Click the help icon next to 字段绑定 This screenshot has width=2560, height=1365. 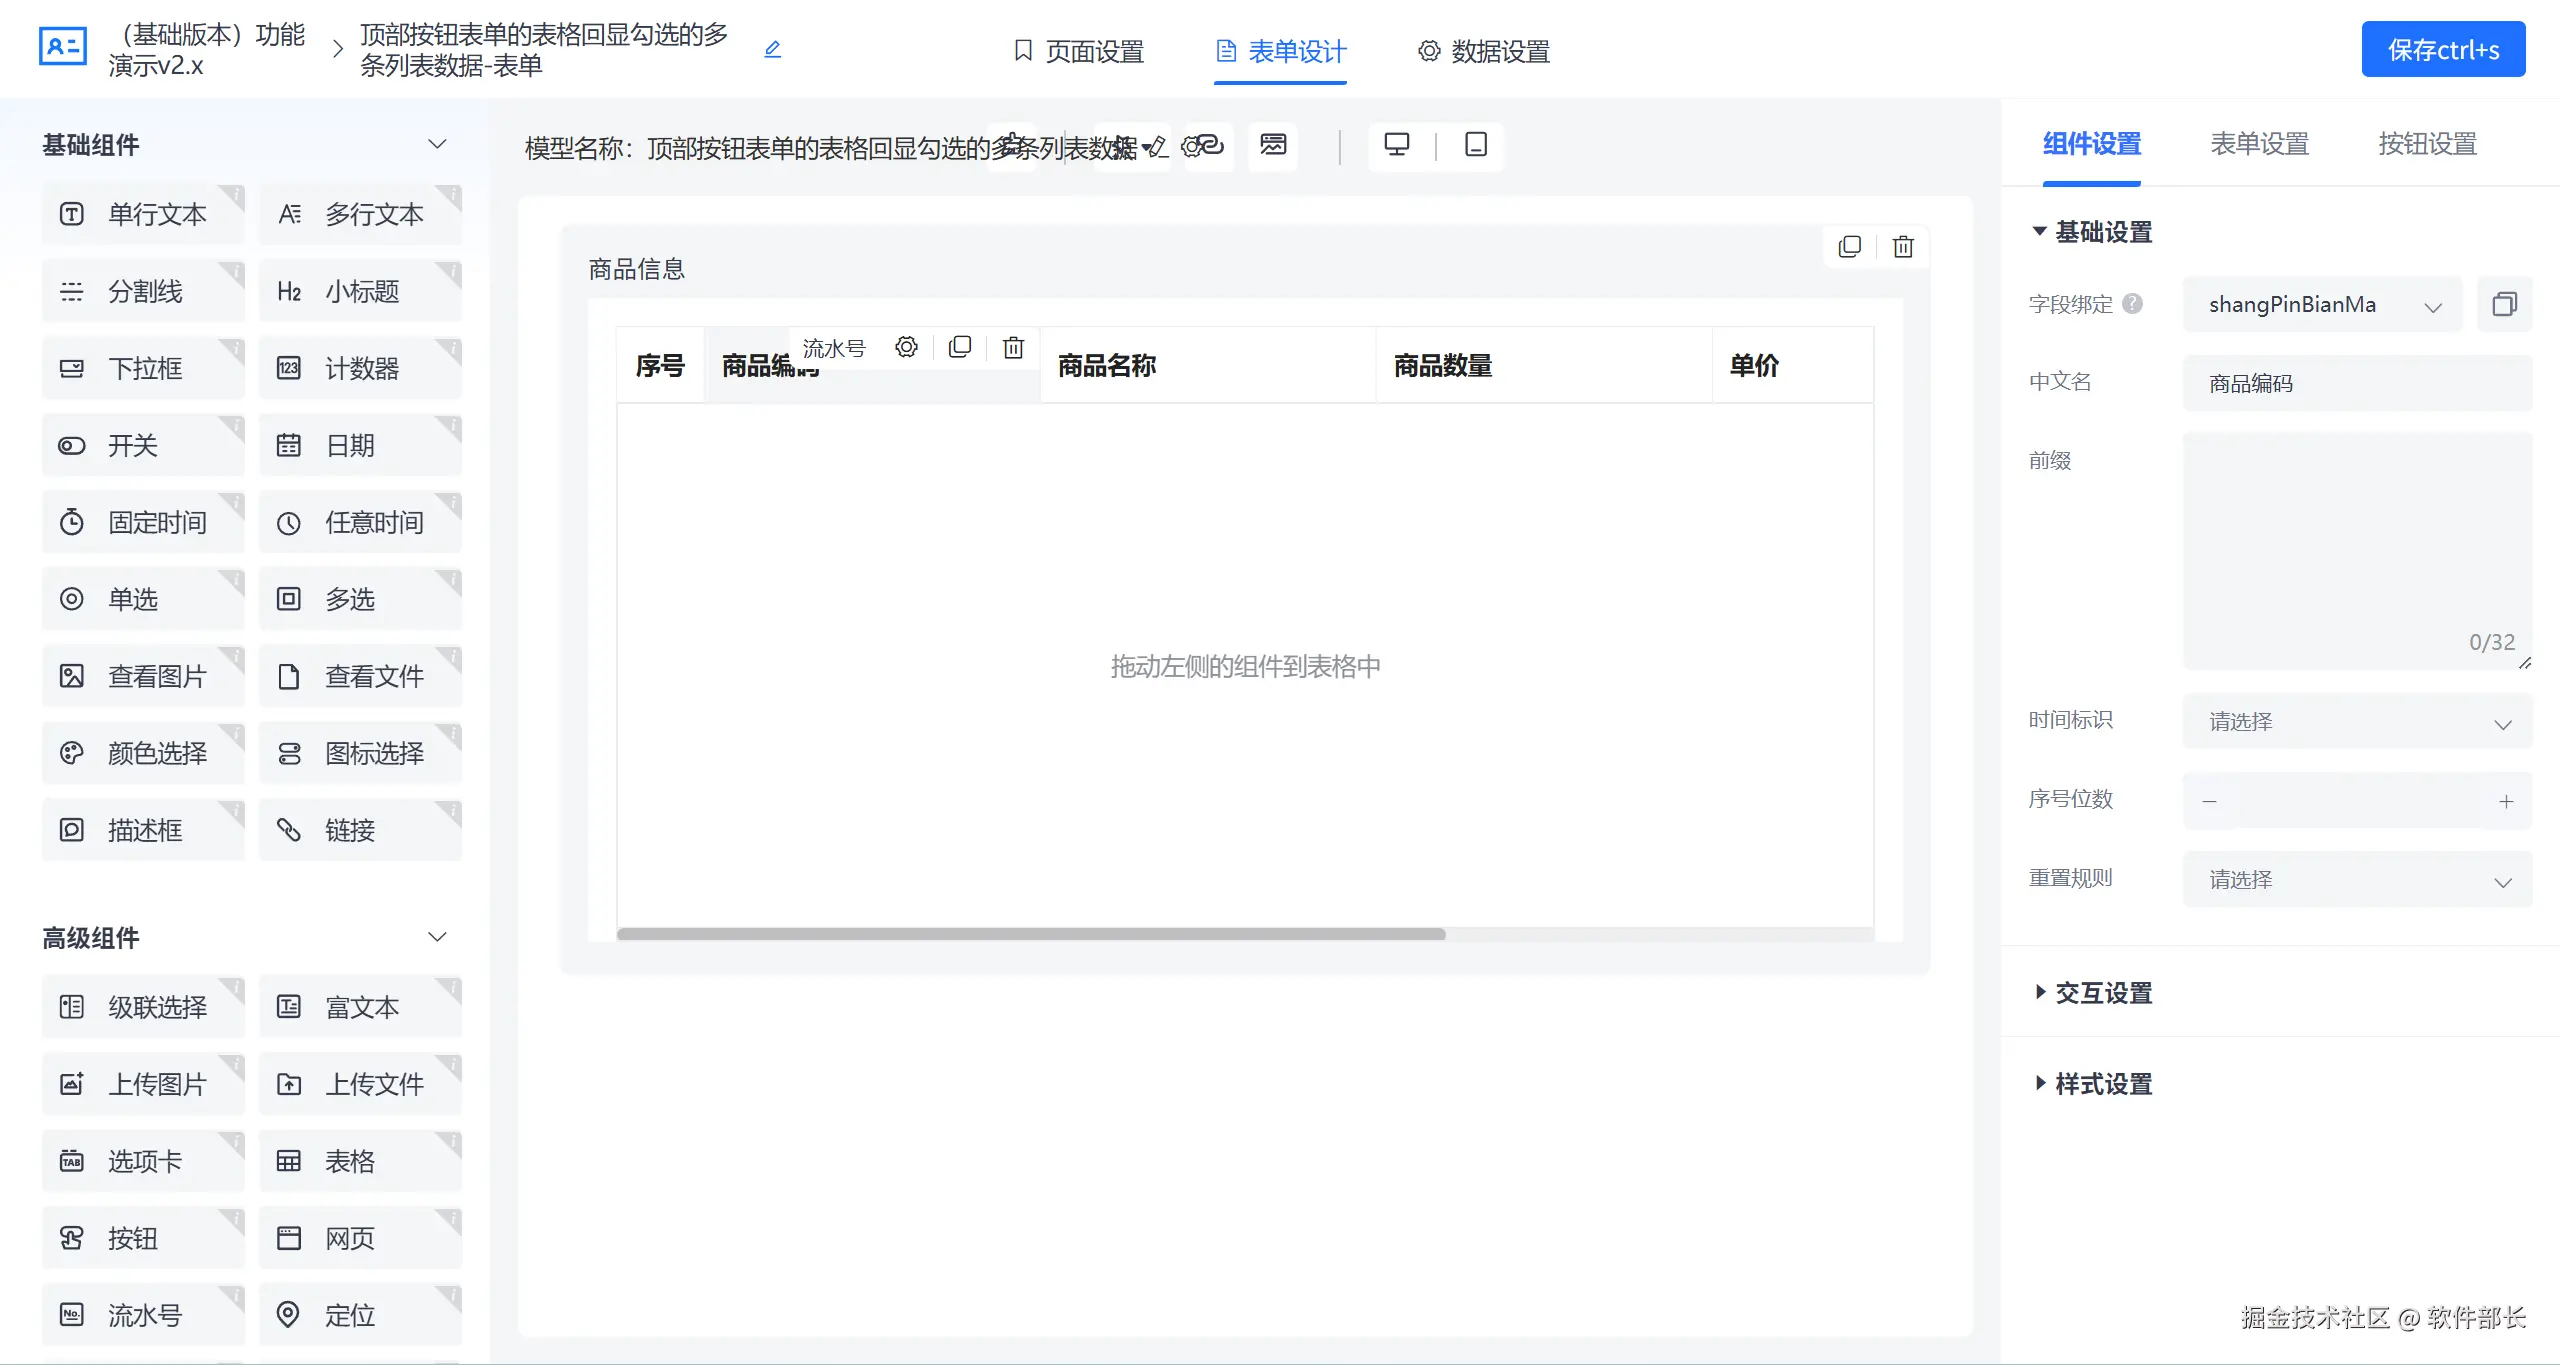click(x=2132, y=303)
